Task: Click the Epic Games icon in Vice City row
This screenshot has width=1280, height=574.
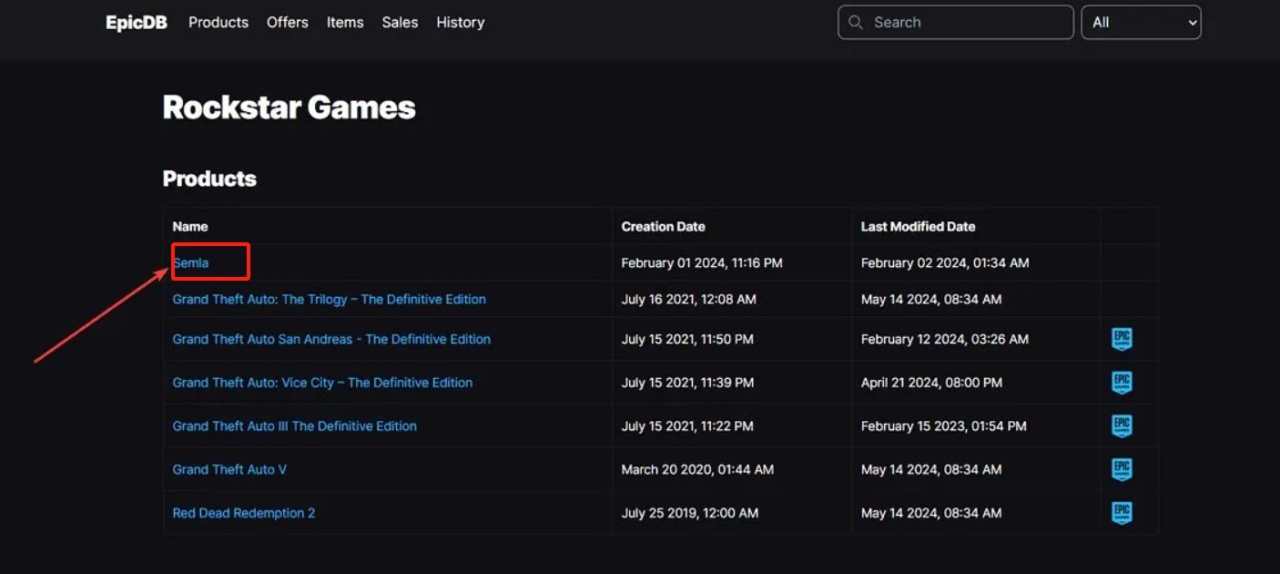Action: pos(1122,382)
